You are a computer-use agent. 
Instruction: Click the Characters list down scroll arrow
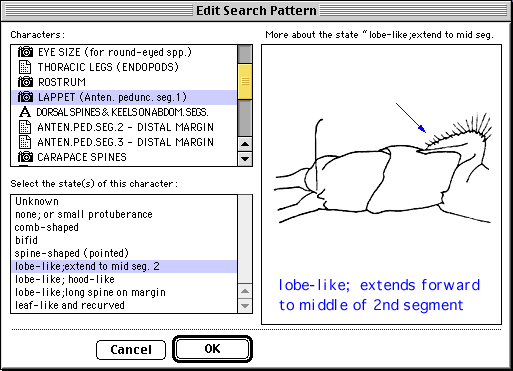tap(245, 159)
